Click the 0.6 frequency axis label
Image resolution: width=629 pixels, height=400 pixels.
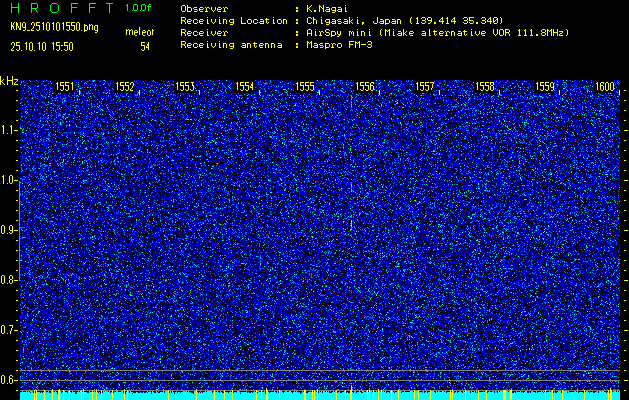9,380
